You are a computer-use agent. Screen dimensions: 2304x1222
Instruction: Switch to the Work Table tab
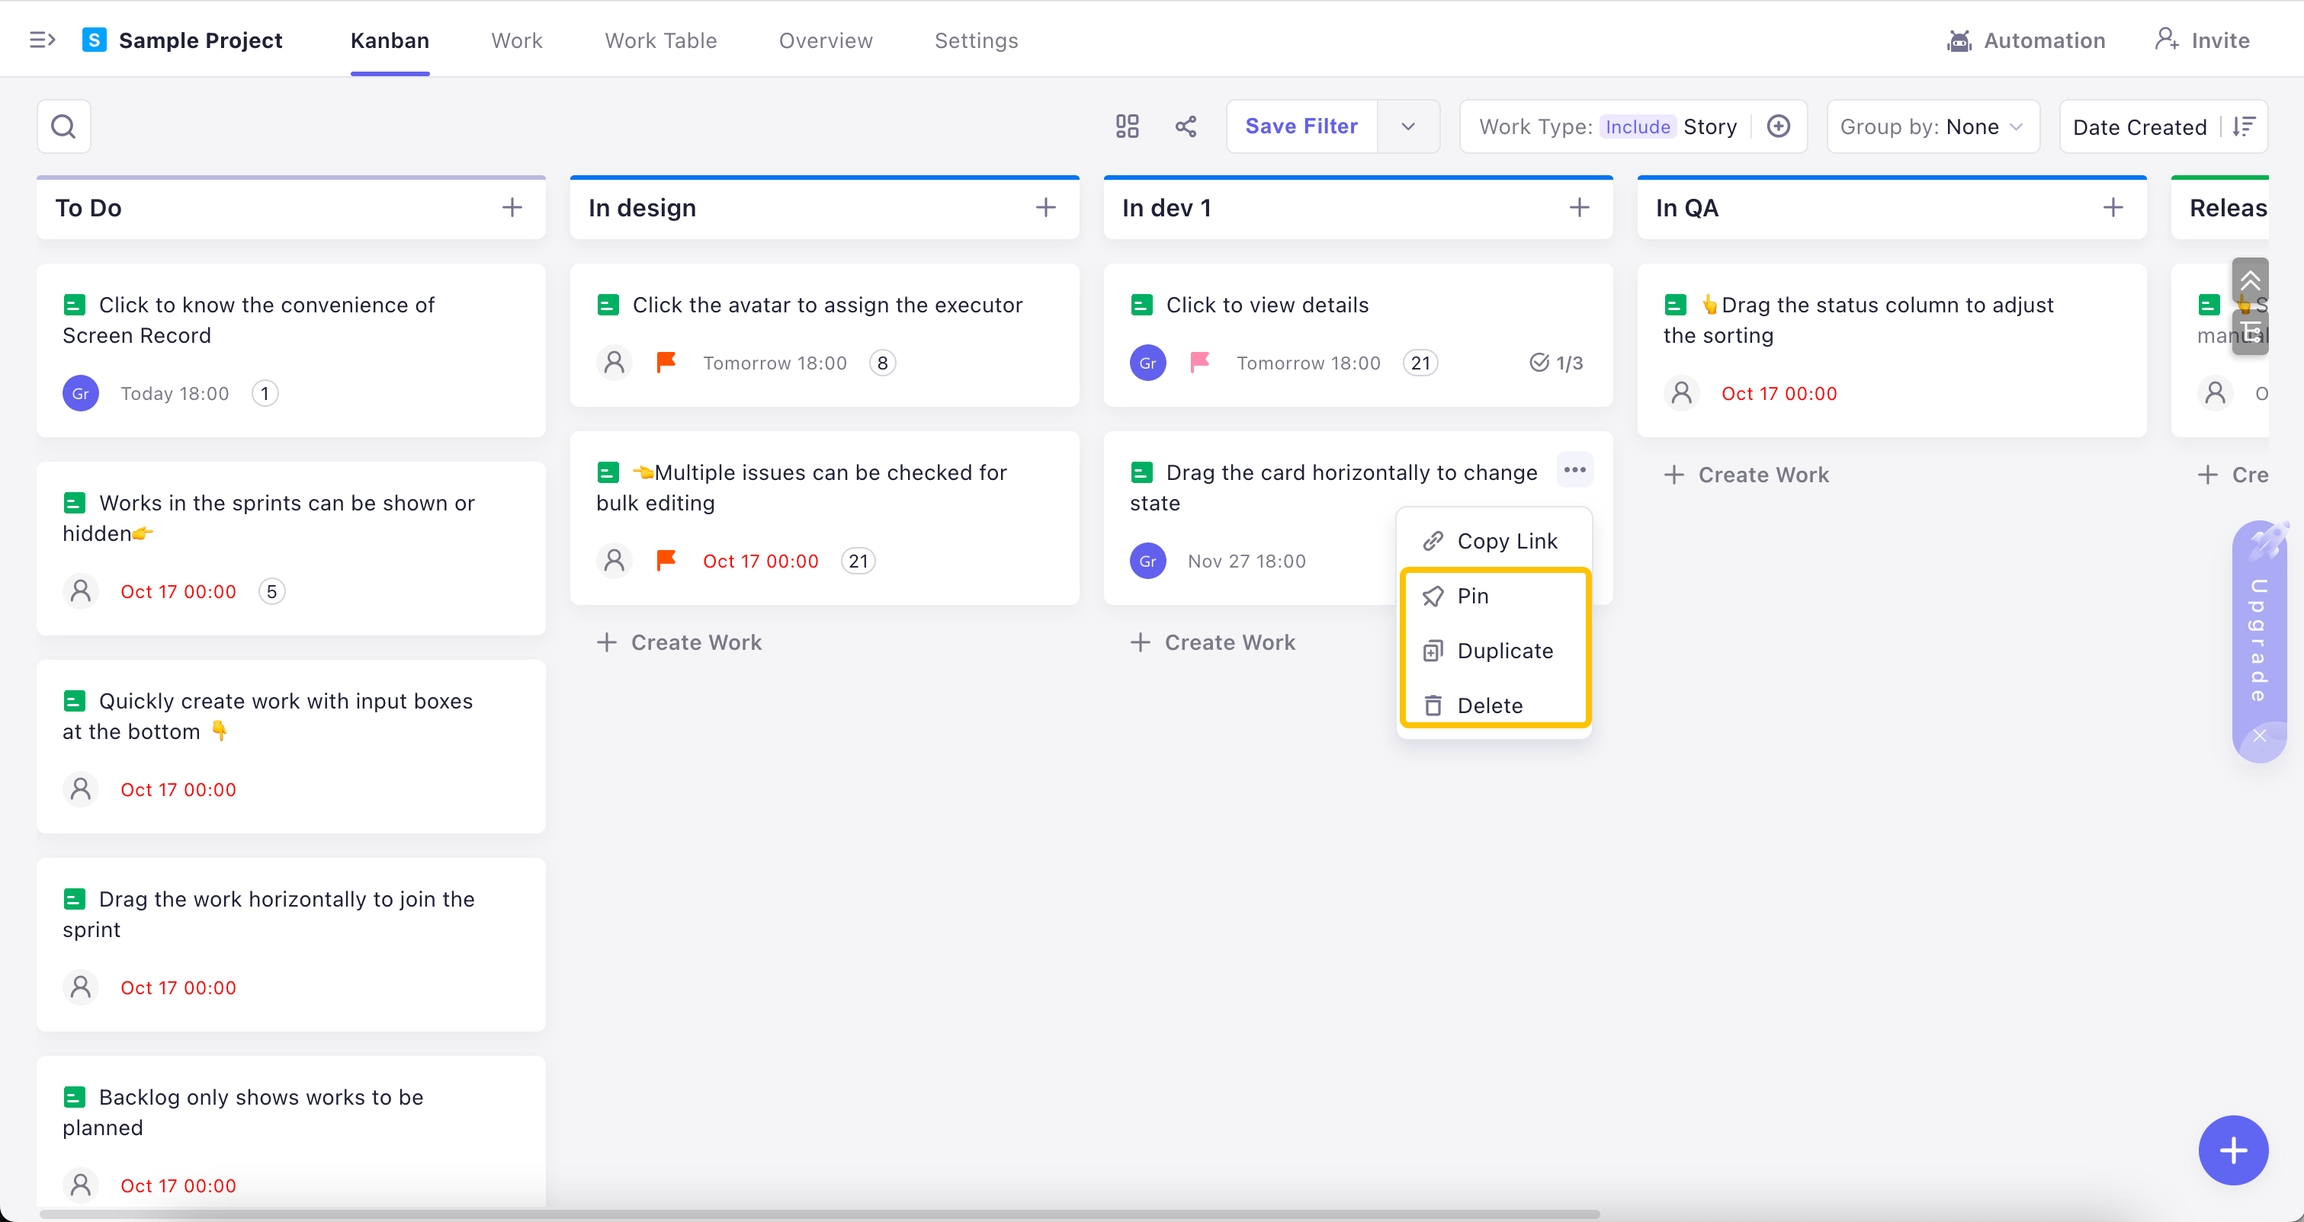[x=660, y=40]
